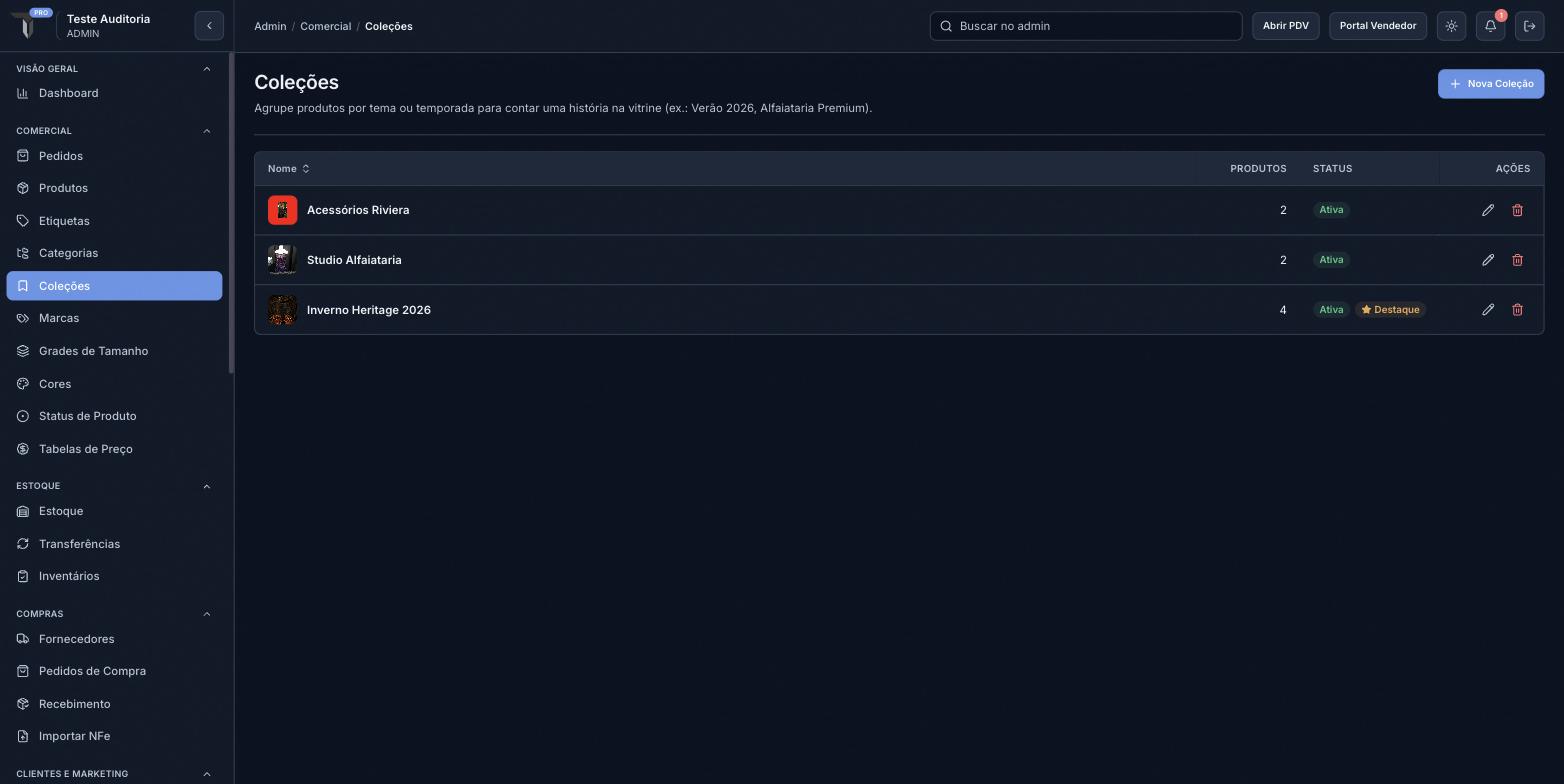Collapse the sidebar with the chevron button
The image size is (1564, 784).
[209, 26]
